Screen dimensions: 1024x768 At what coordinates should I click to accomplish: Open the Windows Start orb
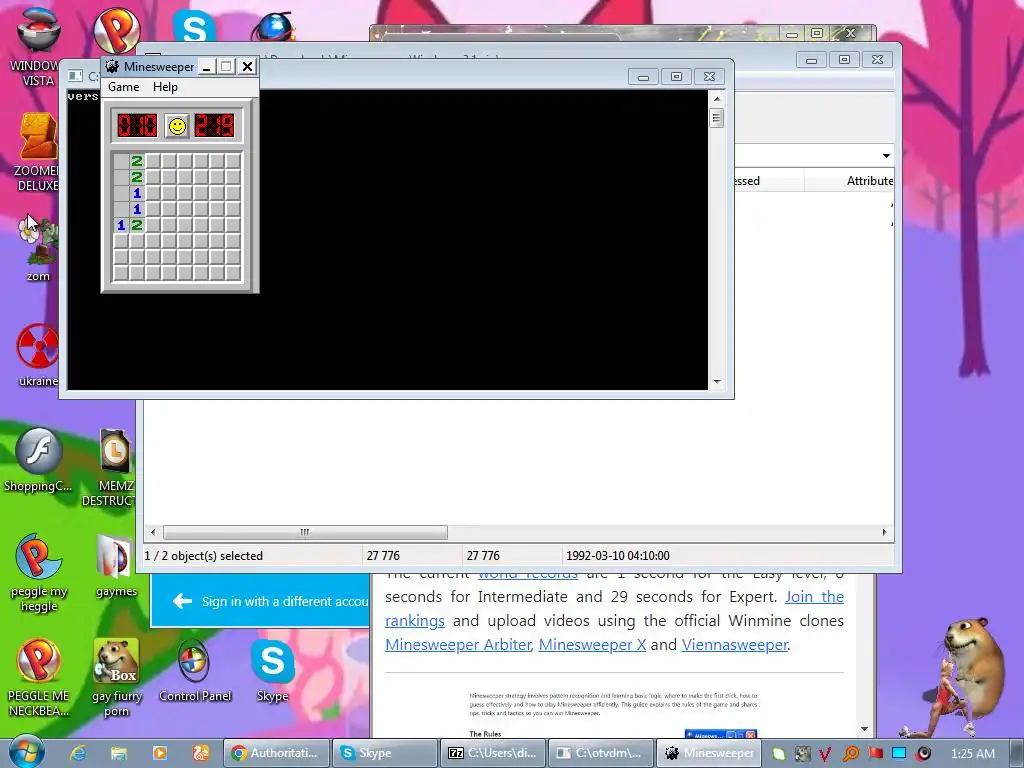point(27,752)
